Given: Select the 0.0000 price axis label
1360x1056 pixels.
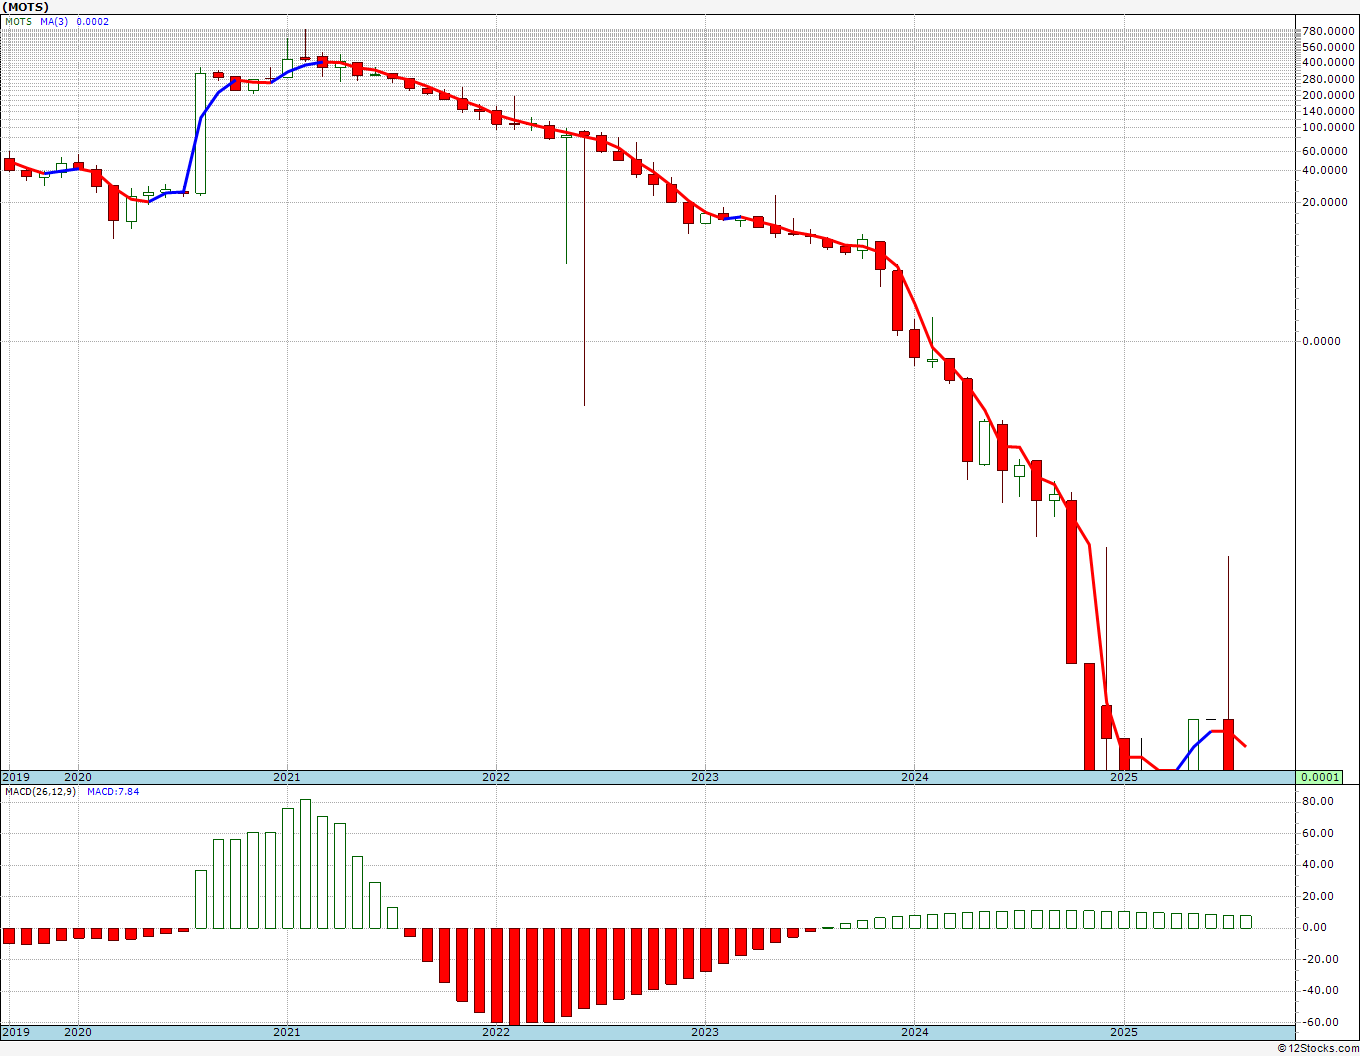Looking at the screenshot, I should click(1321, 341).
